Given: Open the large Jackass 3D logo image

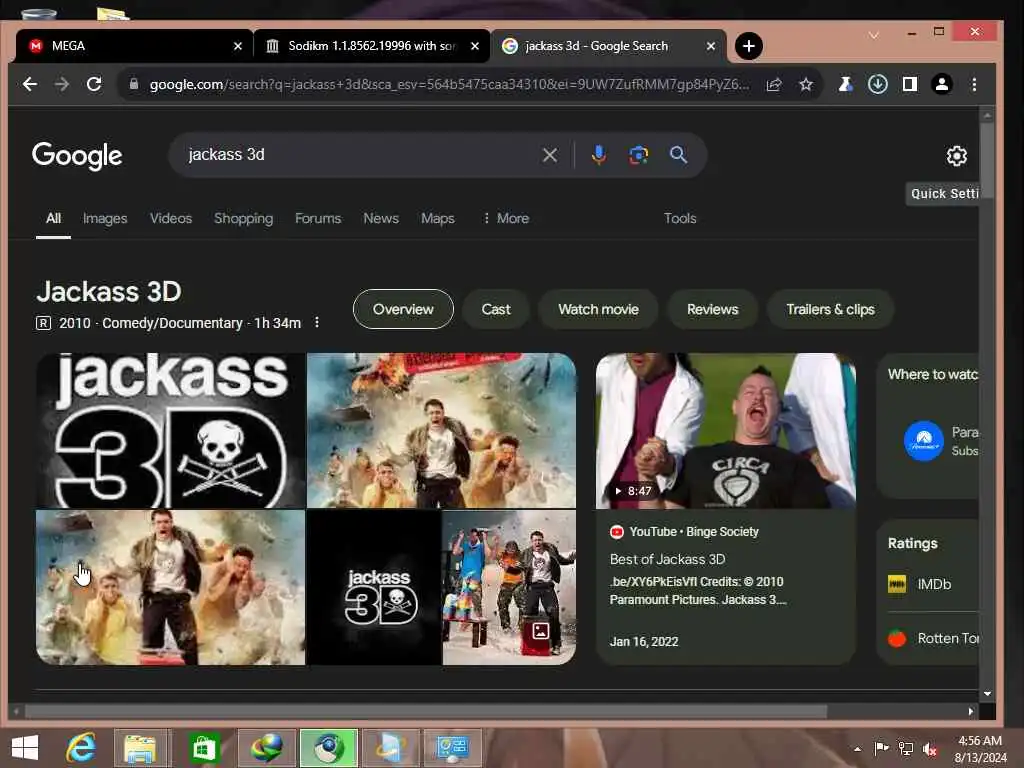Looking at the screenshot, I should coord(170,431).
